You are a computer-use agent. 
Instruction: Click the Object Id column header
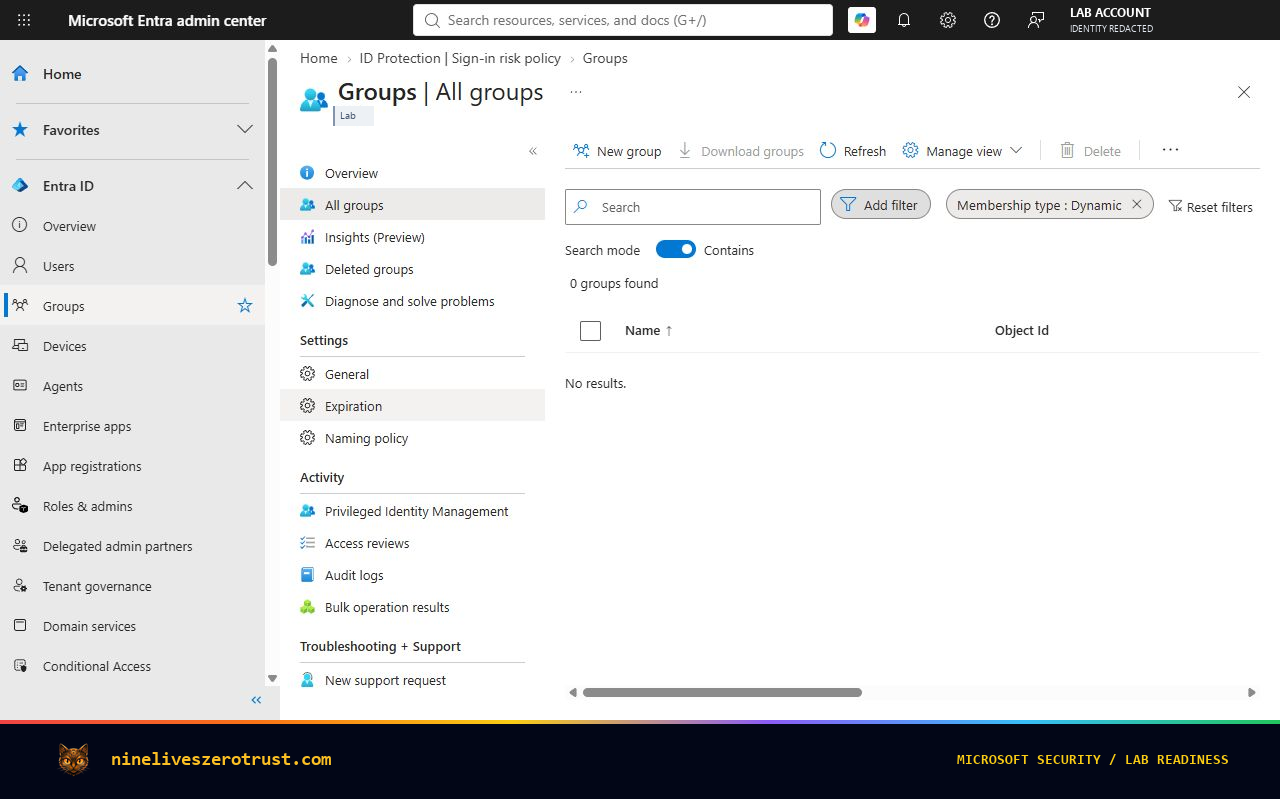pos(1022,330)
